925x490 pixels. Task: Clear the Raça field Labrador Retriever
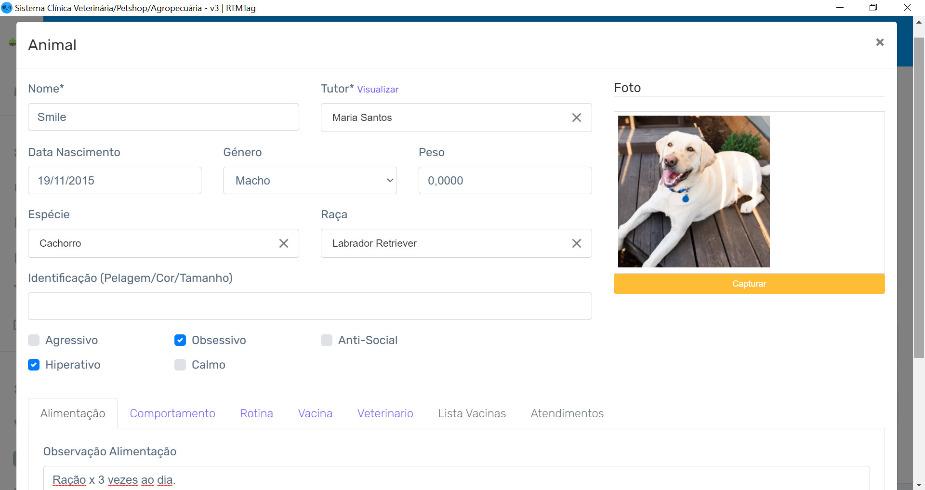[x=576, y=243]
